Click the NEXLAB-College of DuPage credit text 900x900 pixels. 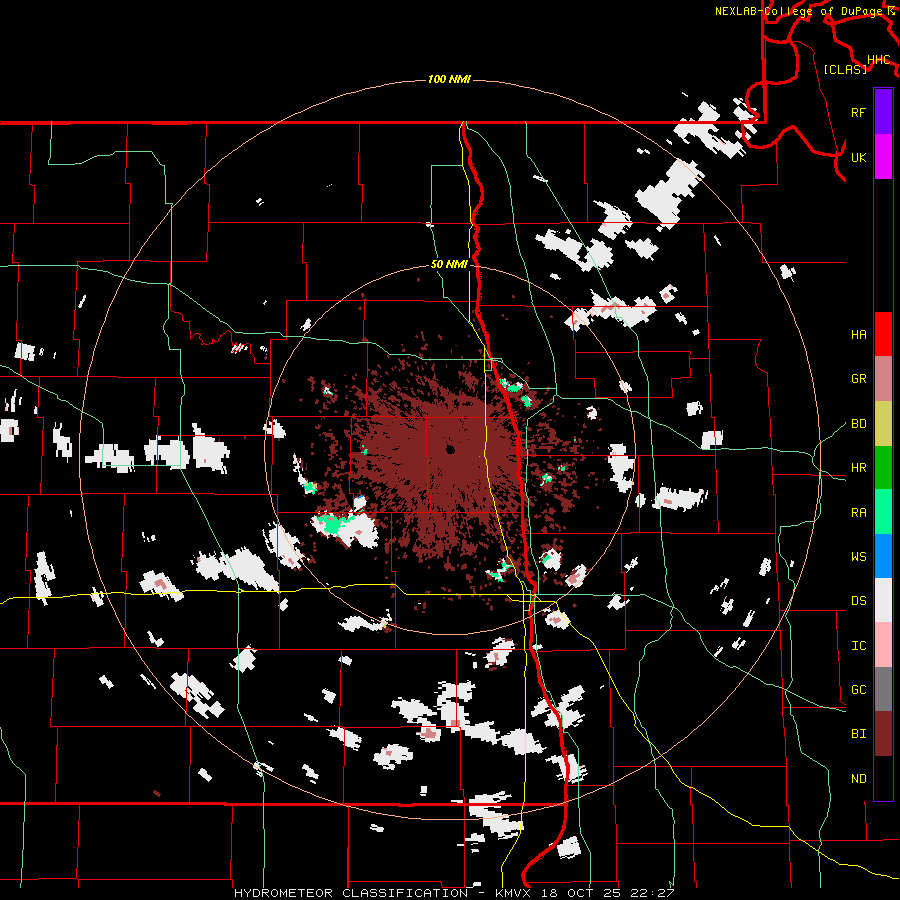click(x=798, y=11)
